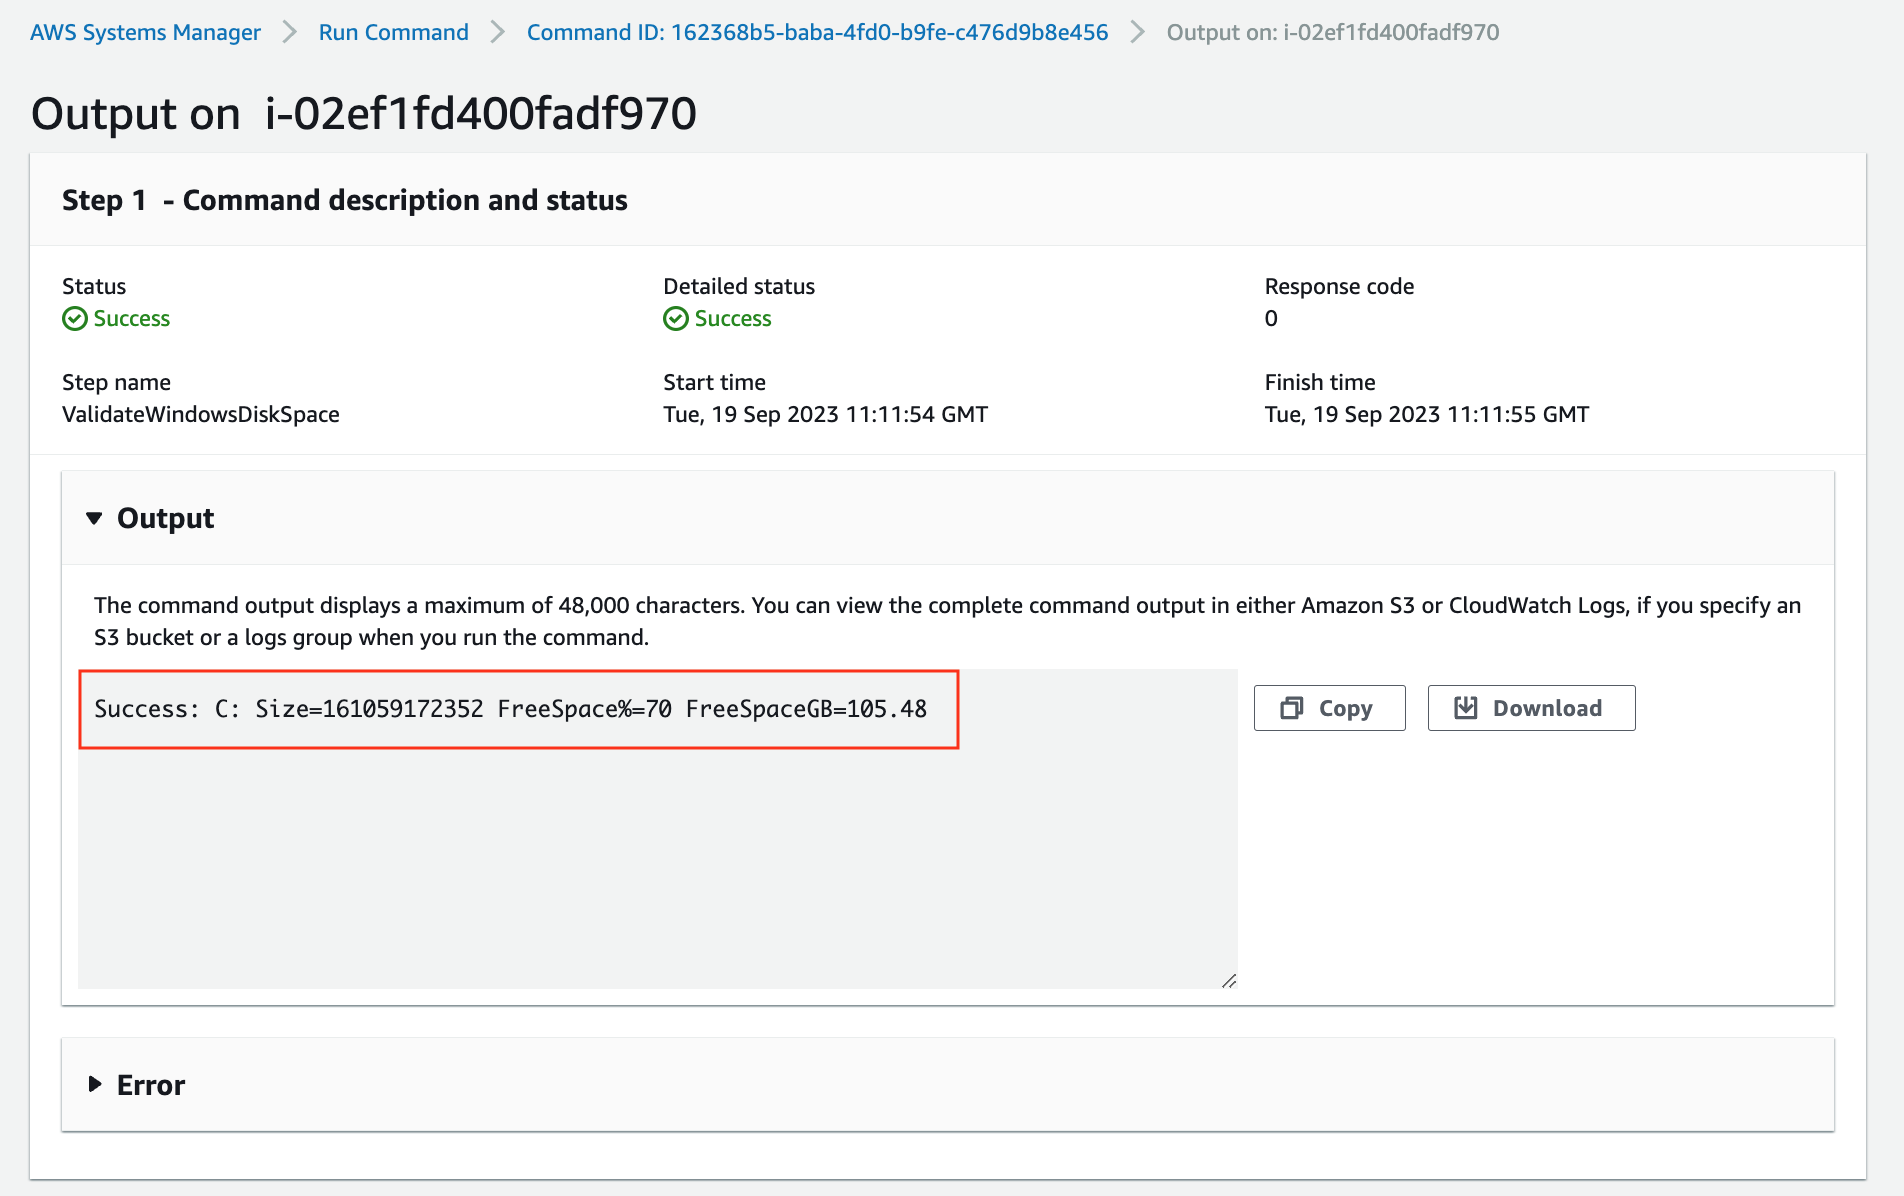
Task: Click the Success icon under Detailed status
Action: click(x=674, y=319)
